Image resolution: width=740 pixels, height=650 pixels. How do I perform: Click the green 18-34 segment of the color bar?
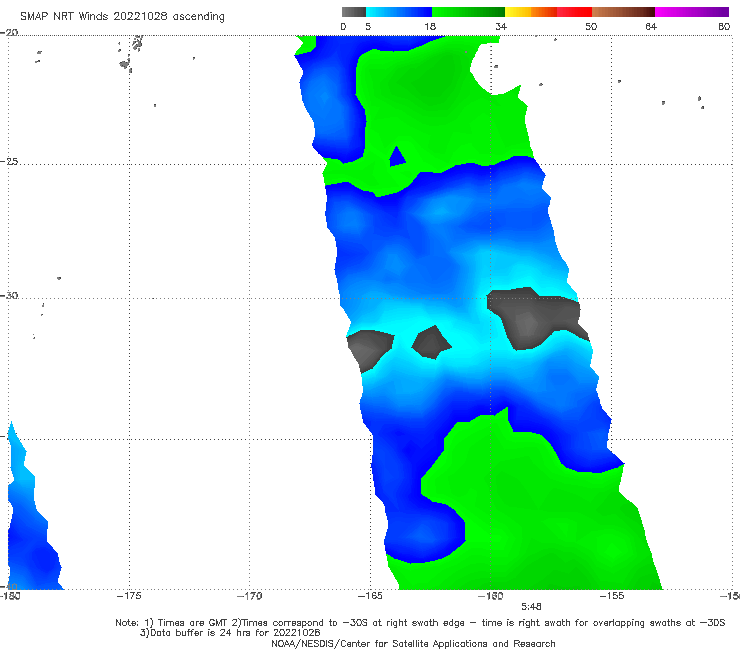tap(468, 12)
